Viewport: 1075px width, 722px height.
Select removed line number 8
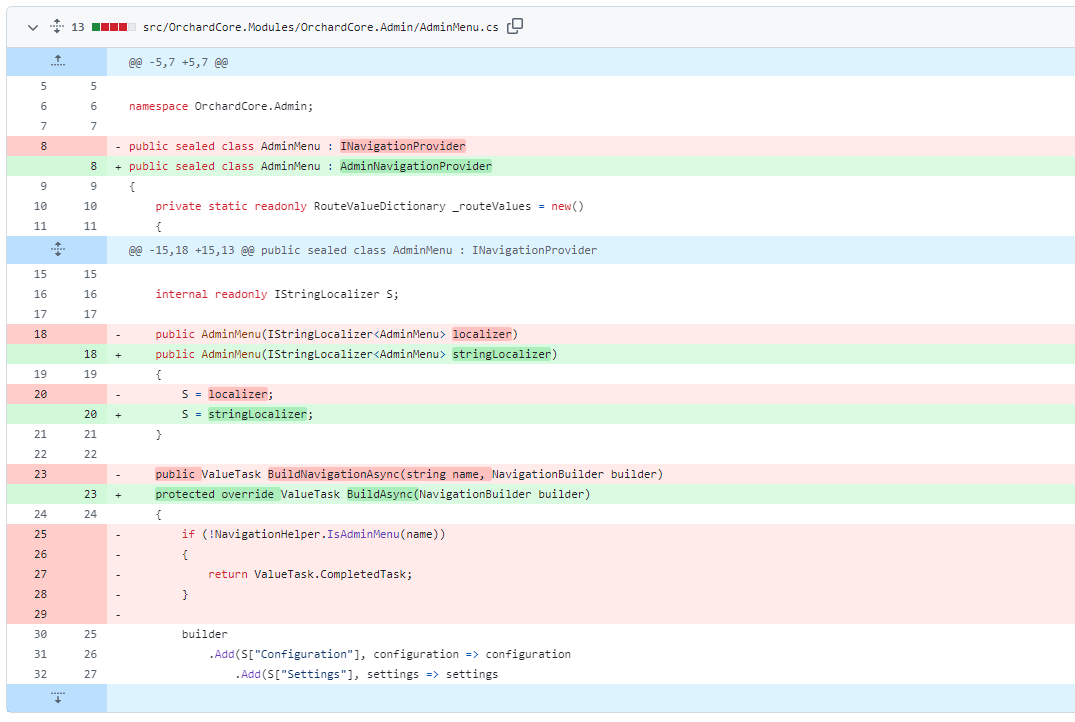click(x=43, y=146)
